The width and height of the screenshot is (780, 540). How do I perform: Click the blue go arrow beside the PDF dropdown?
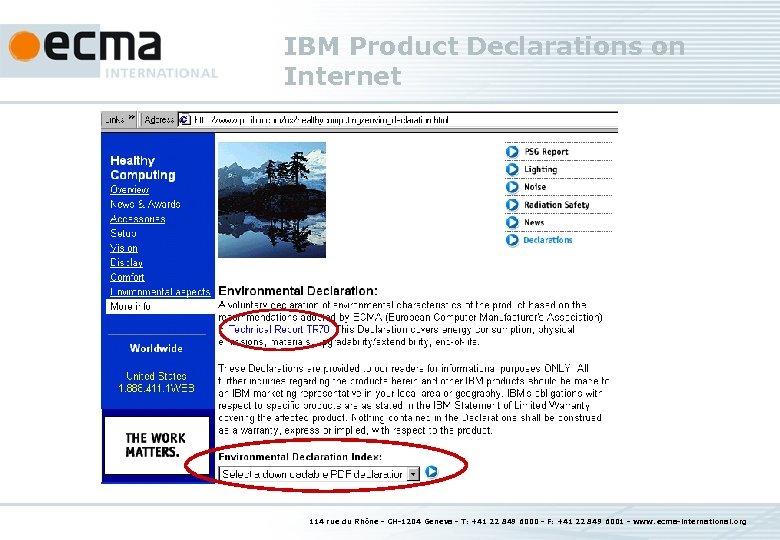(431, 471)
